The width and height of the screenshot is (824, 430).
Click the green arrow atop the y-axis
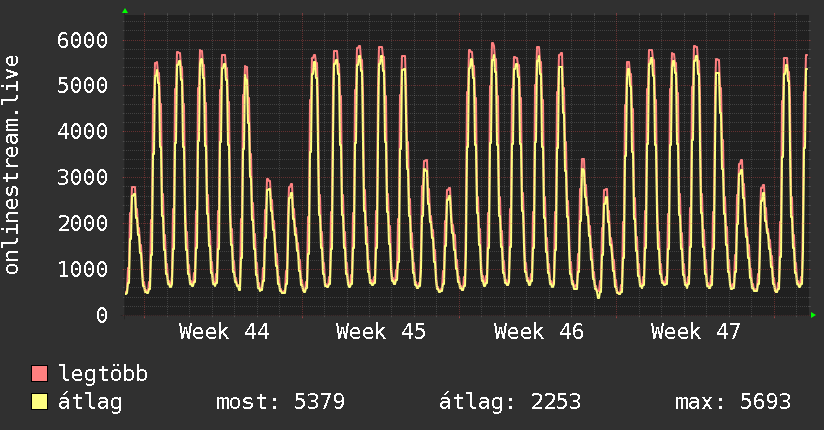[125, 11]
